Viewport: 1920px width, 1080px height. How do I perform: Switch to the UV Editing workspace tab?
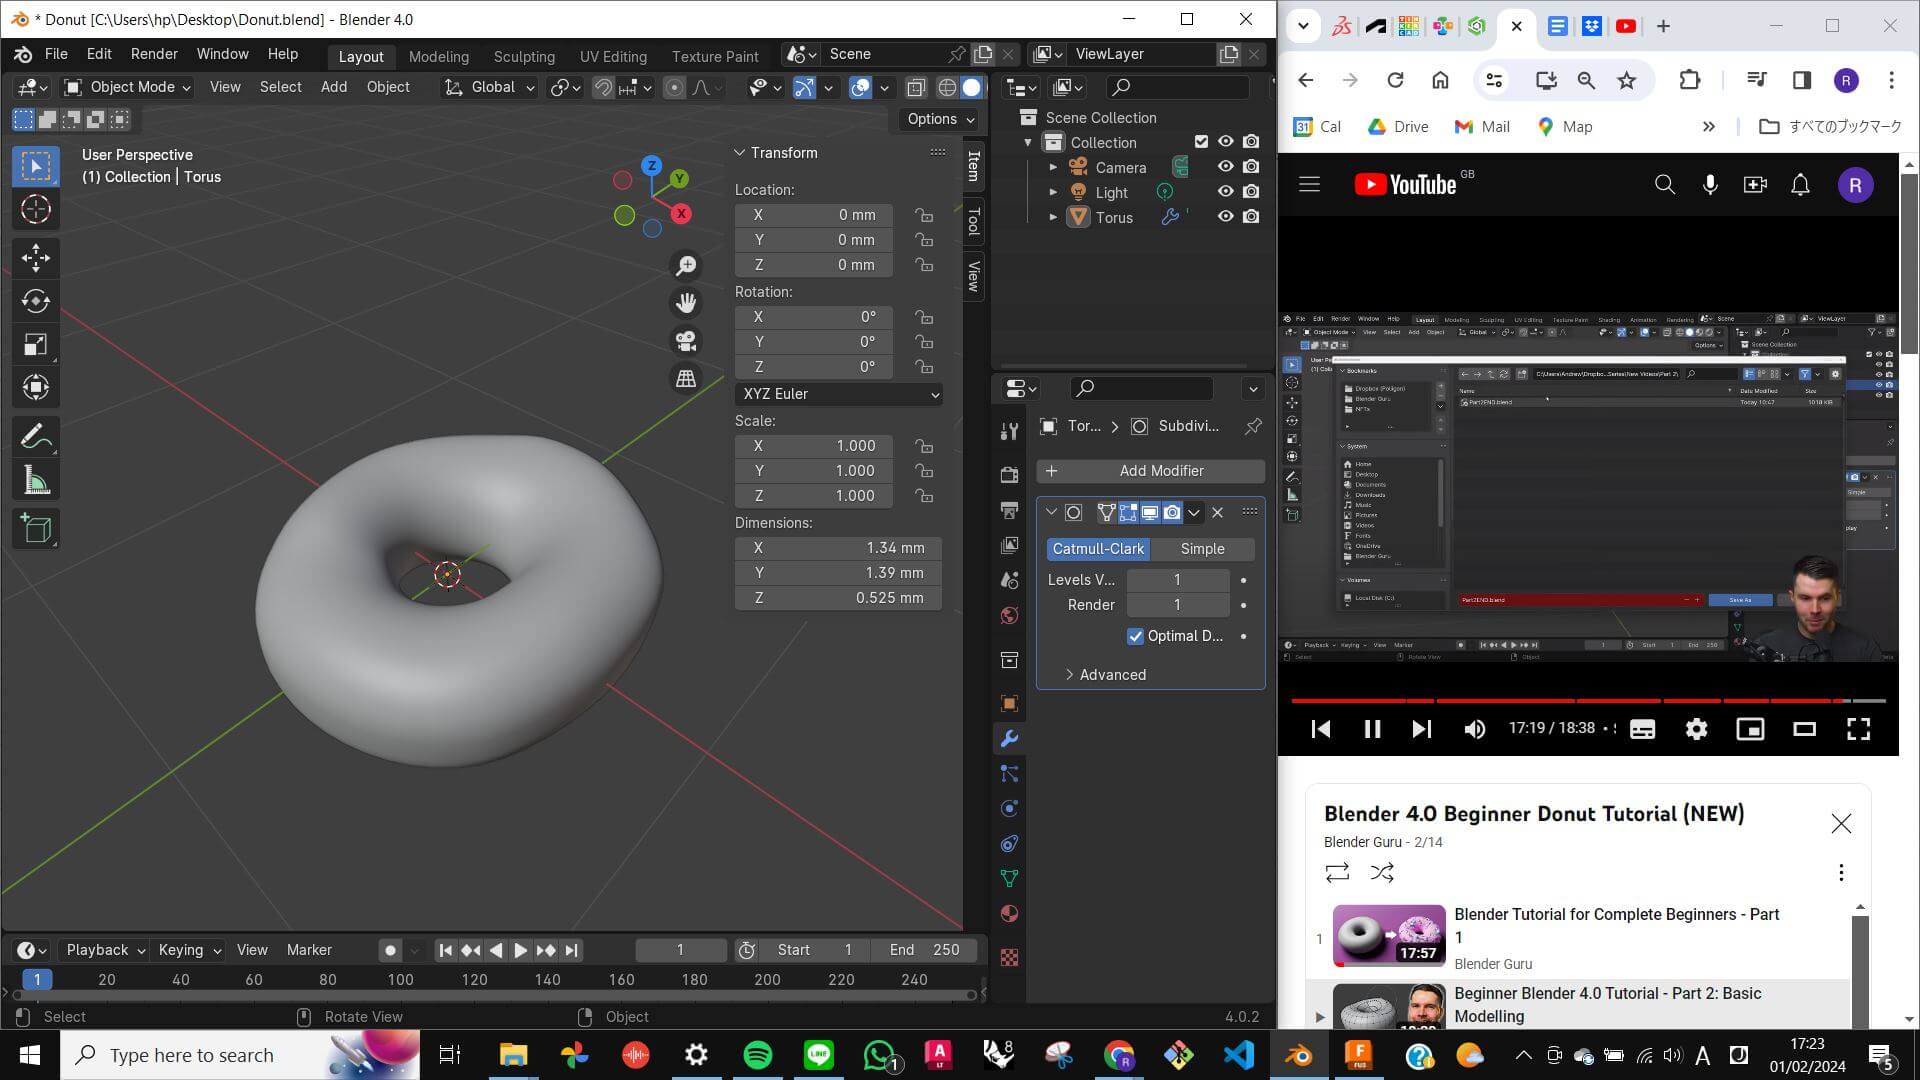click(613, 57)
